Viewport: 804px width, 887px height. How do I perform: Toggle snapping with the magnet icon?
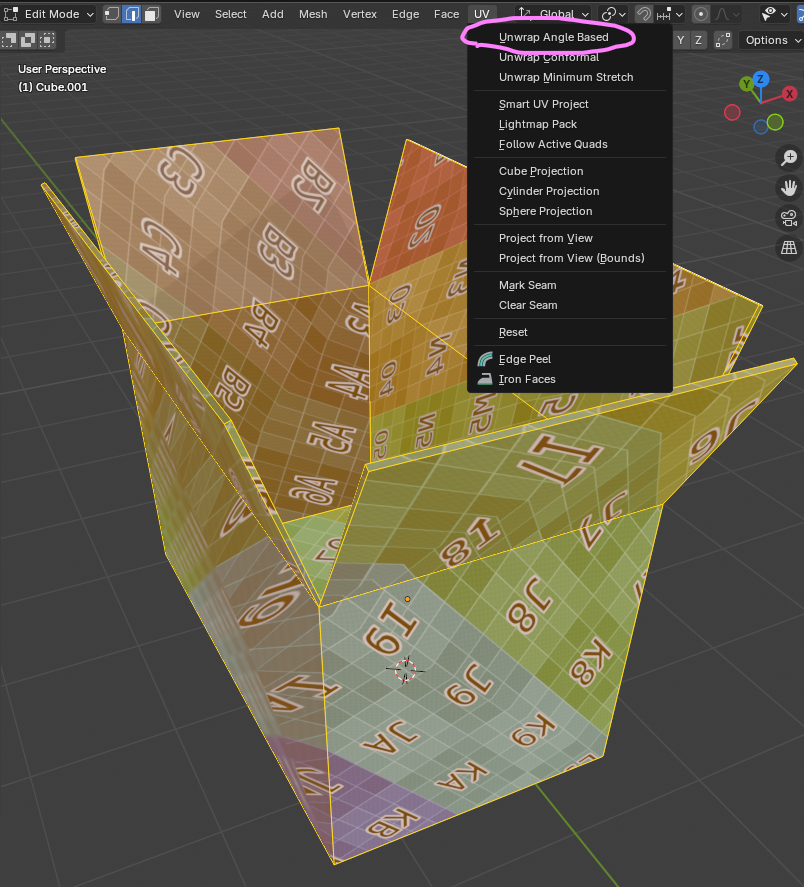point(645,14)
